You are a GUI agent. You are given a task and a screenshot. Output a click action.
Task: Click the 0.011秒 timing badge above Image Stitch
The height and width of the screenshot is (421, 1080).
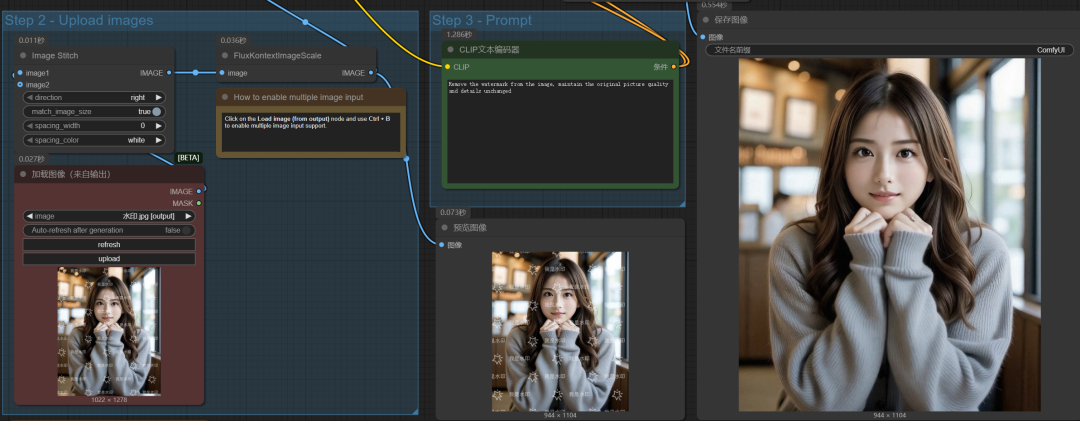pos(31,41)
